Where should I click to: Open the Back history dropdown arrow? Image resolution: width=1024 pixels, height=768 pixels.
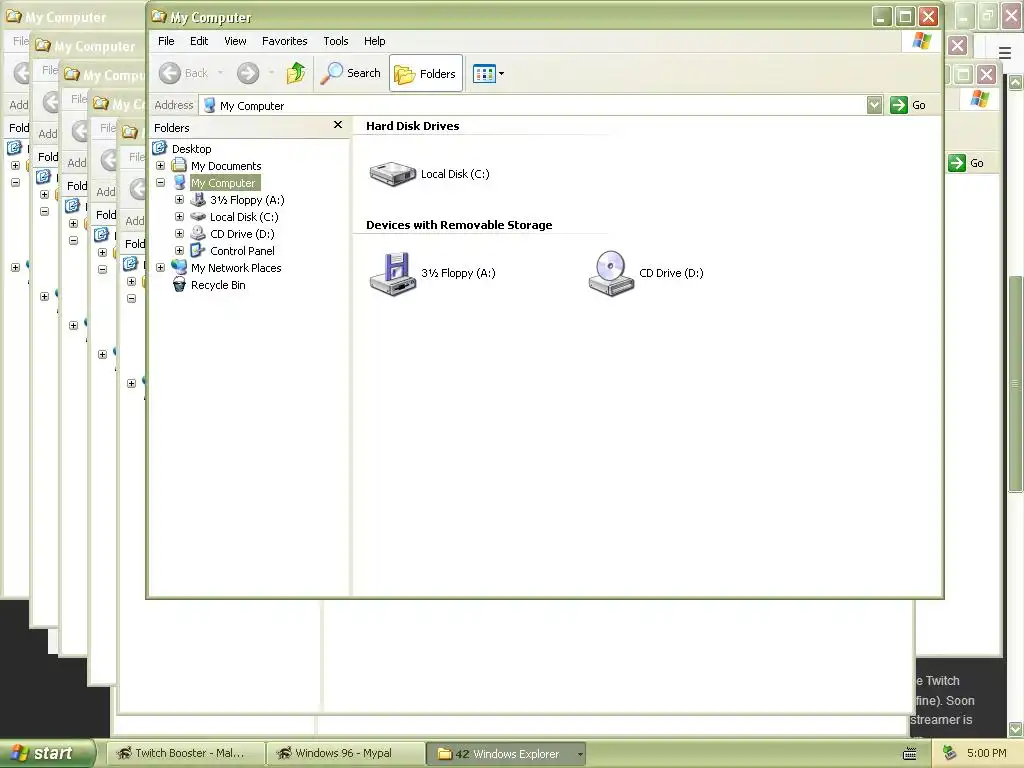220,73
